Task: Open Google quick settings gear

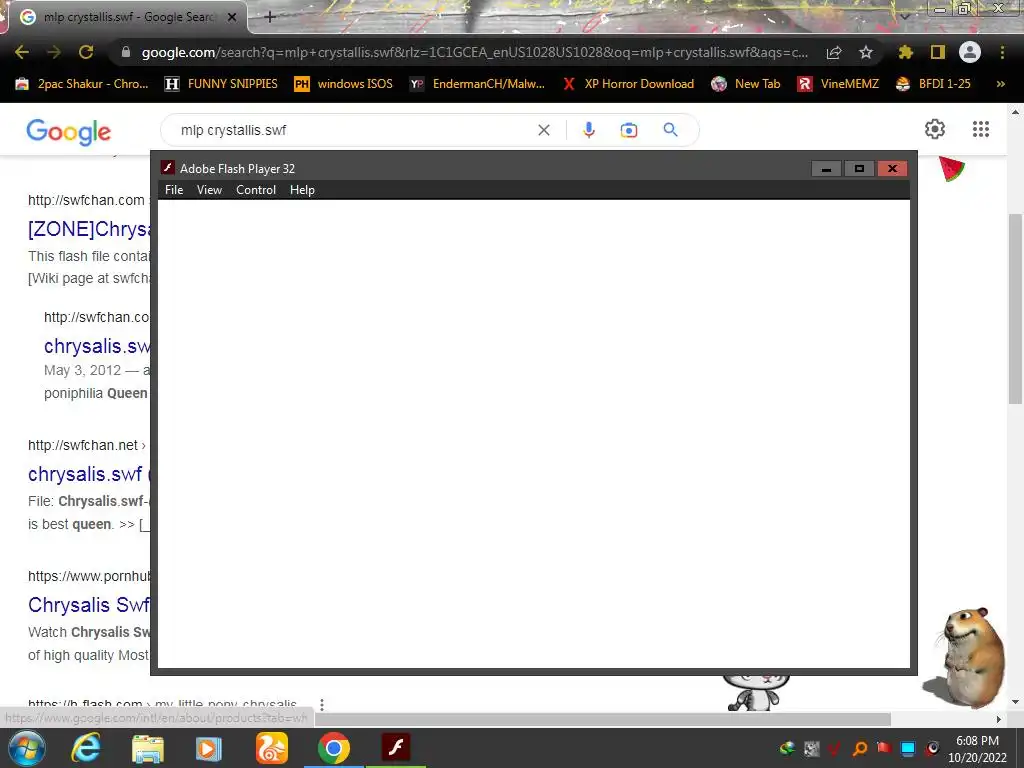Action: [935, 129]
